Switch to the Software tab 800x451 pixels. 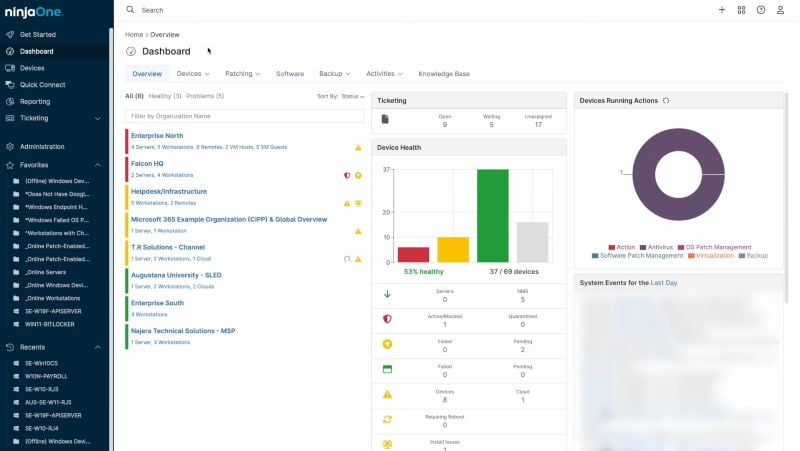point(290,73)
